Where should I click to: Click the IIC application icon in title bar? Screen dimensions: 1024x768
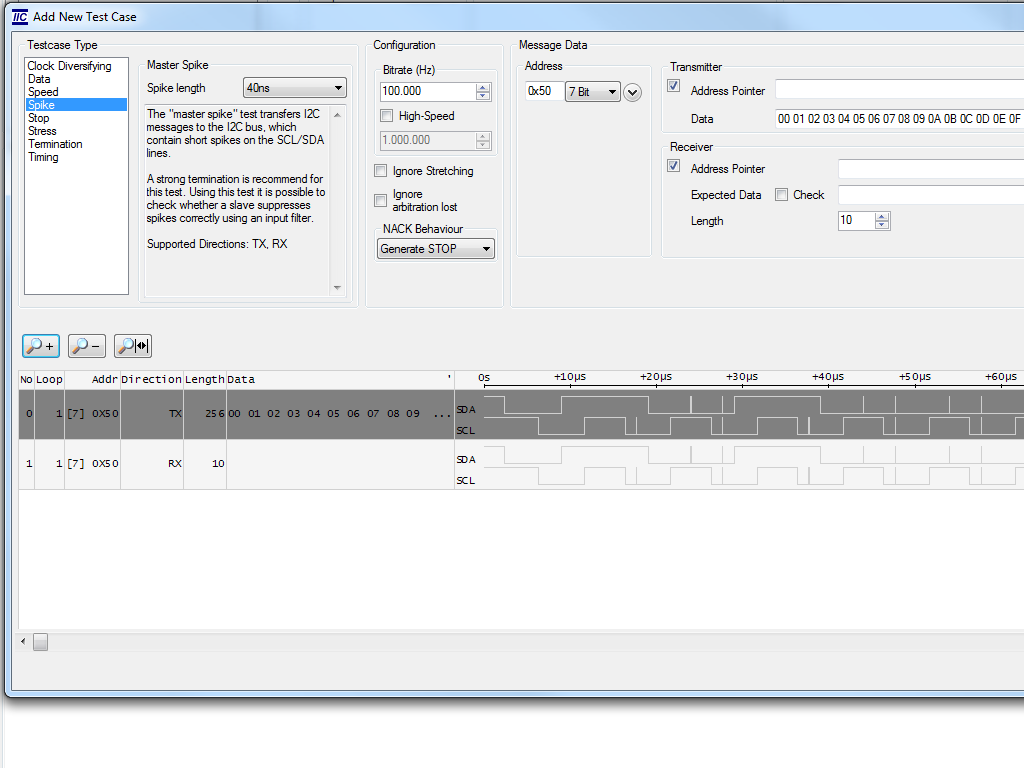pos(19,16)
